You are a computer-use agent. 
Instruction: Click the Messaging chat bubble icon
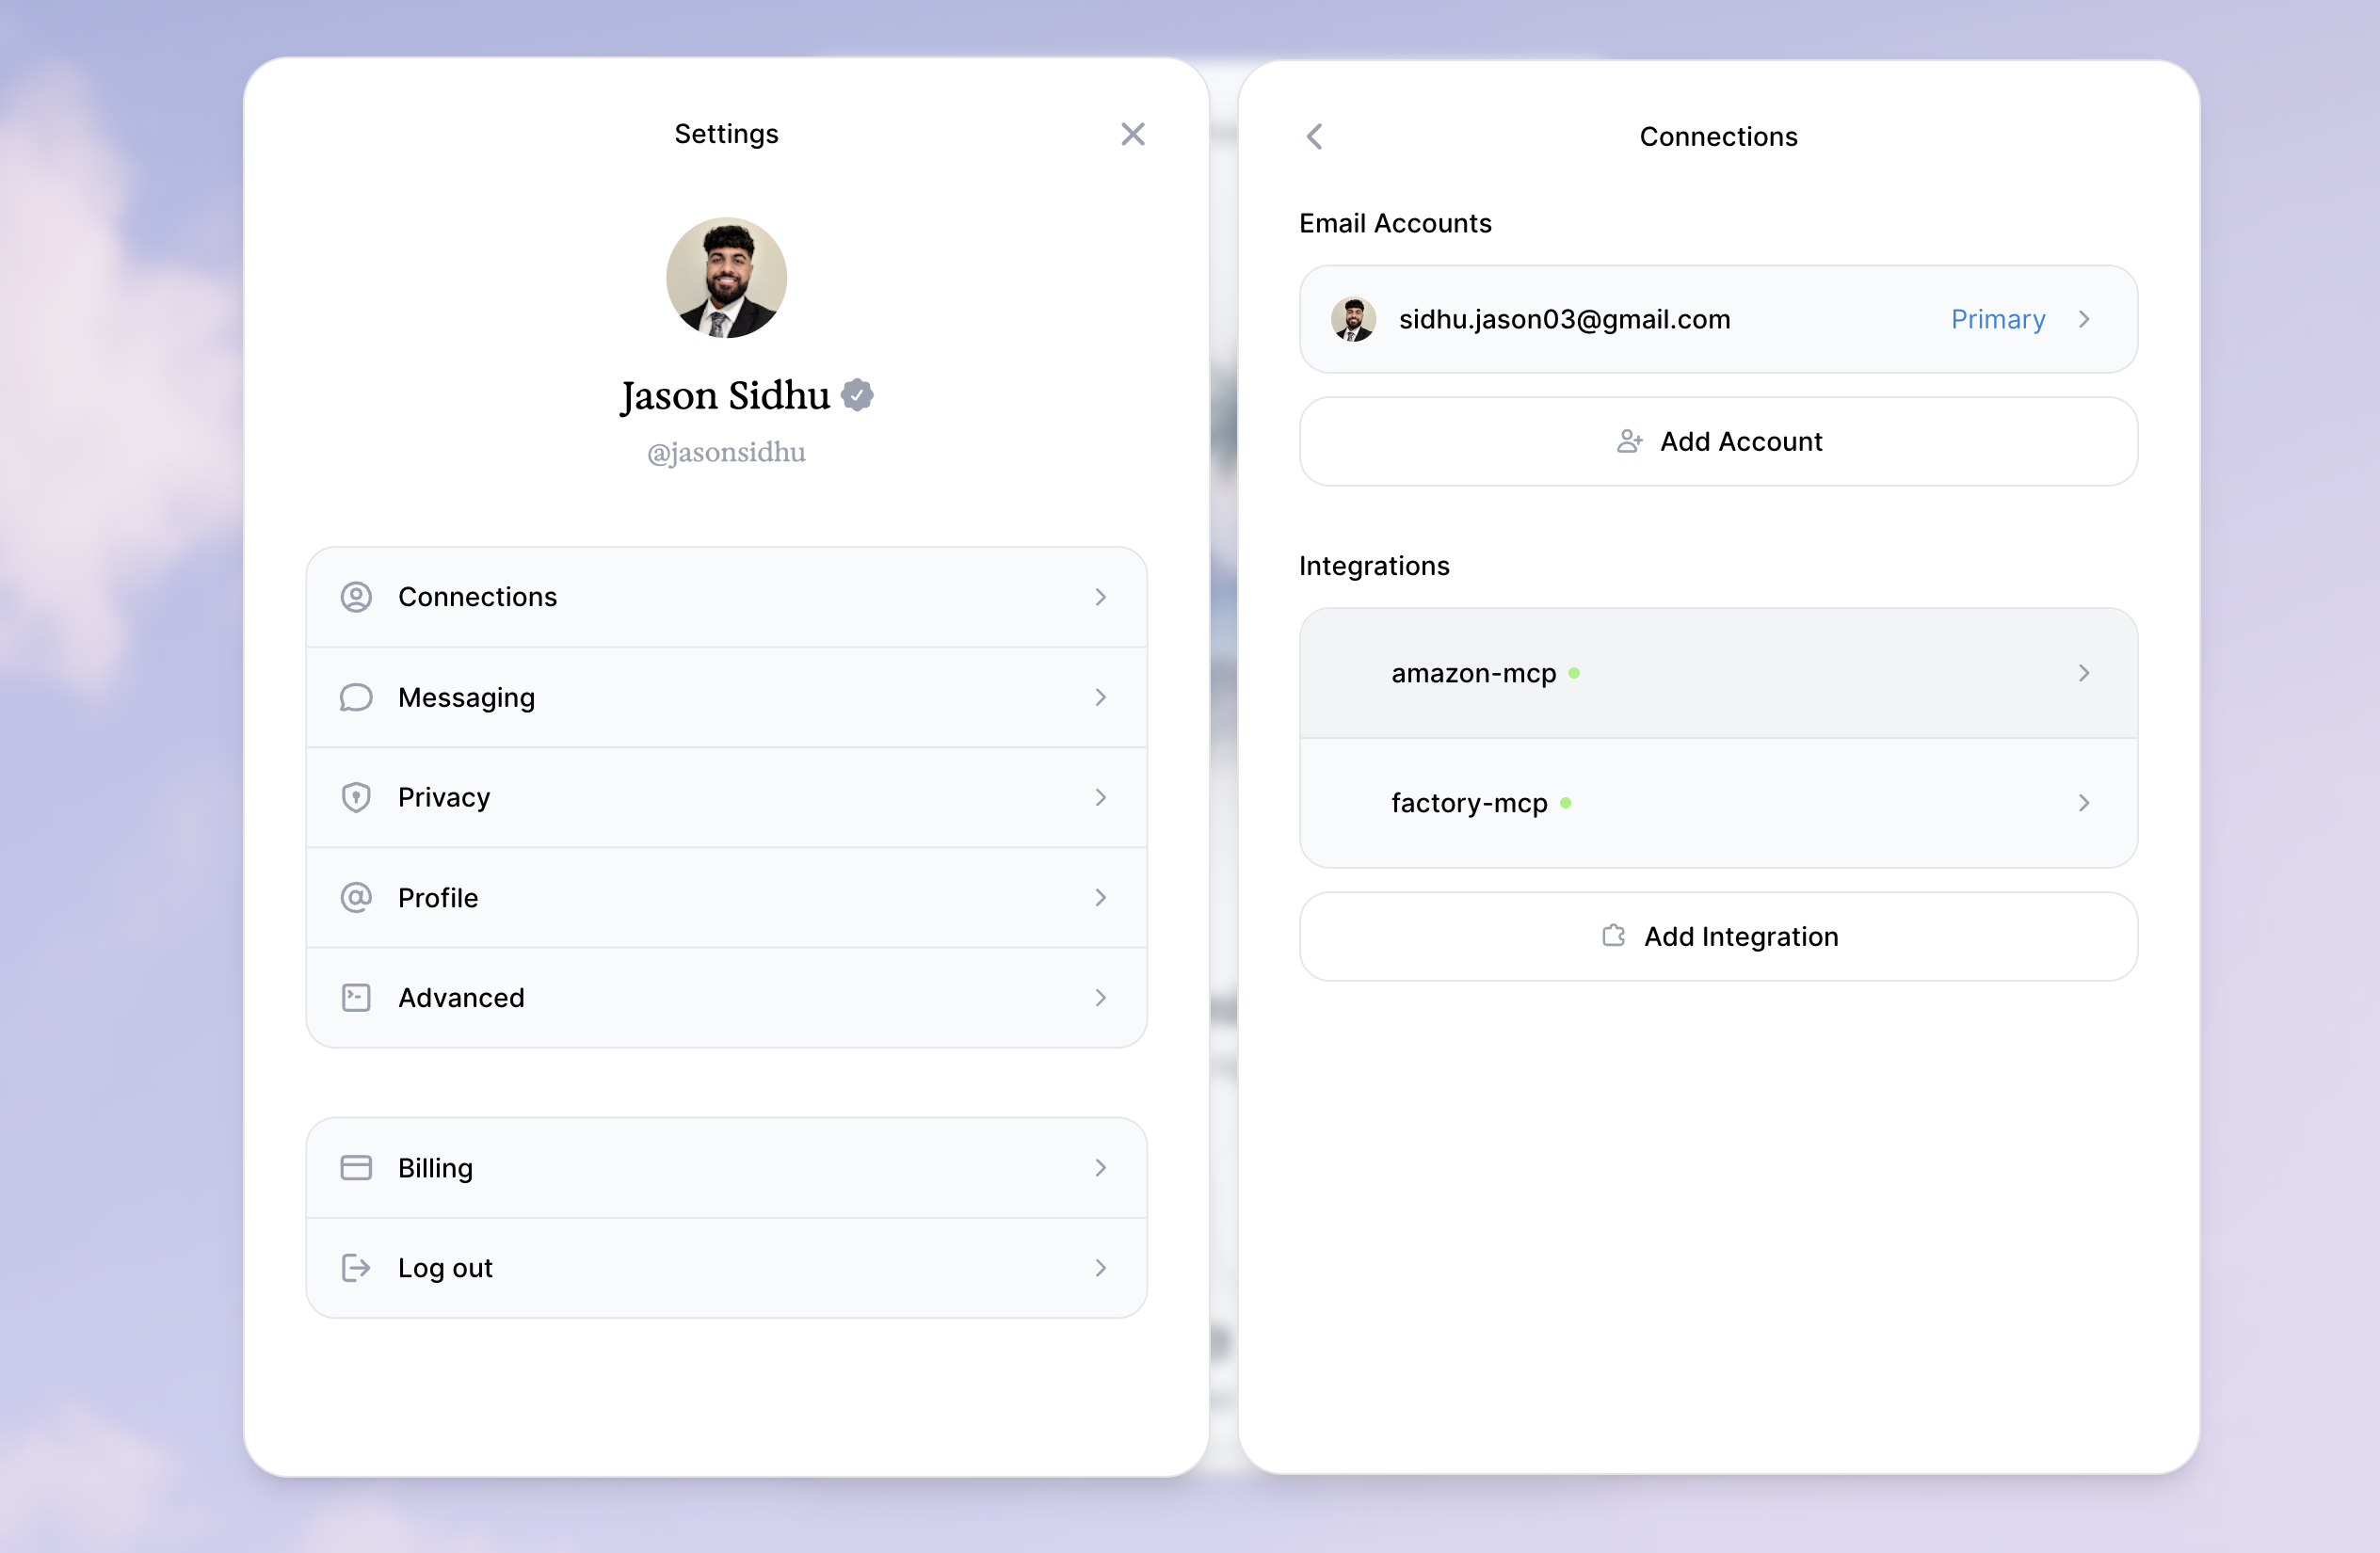(356, 697)
